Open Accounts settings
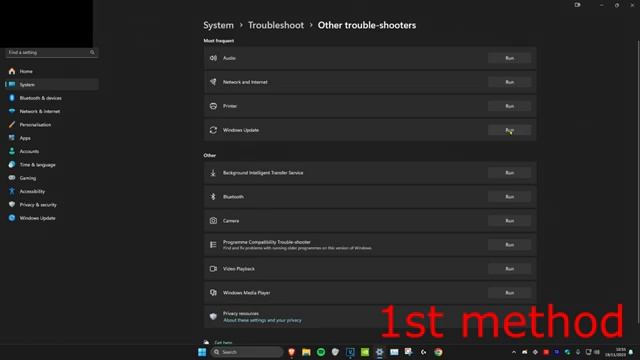 (51, 151)
